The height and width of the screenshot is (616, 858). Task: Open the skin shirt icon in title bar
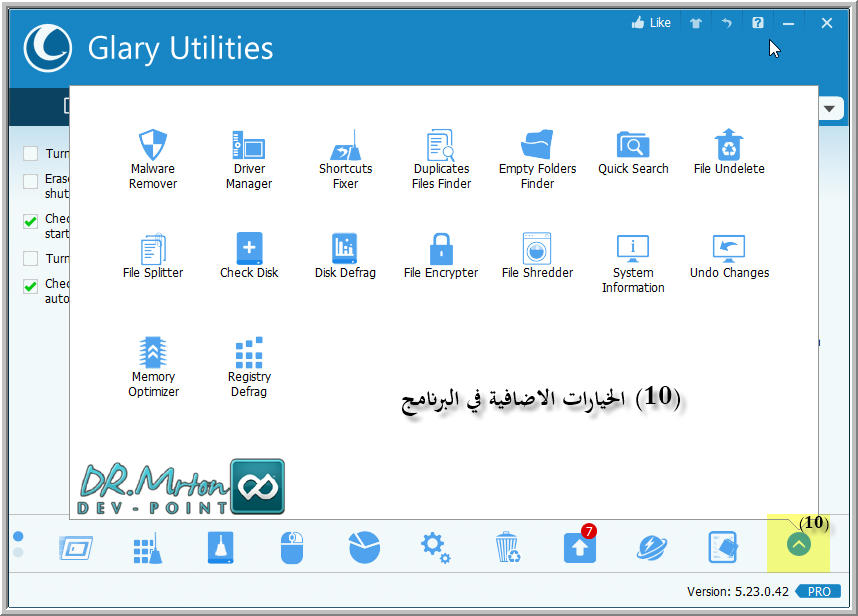click(x=695, y=23)
